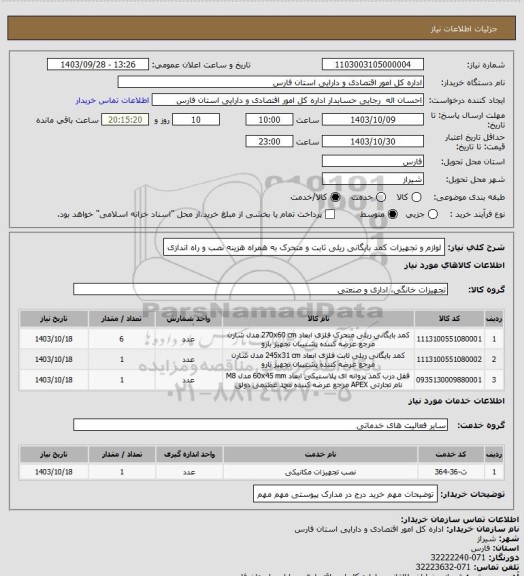Click the 270x60 cm movable cabinet item name
The image size is (524, 576).
318,339
